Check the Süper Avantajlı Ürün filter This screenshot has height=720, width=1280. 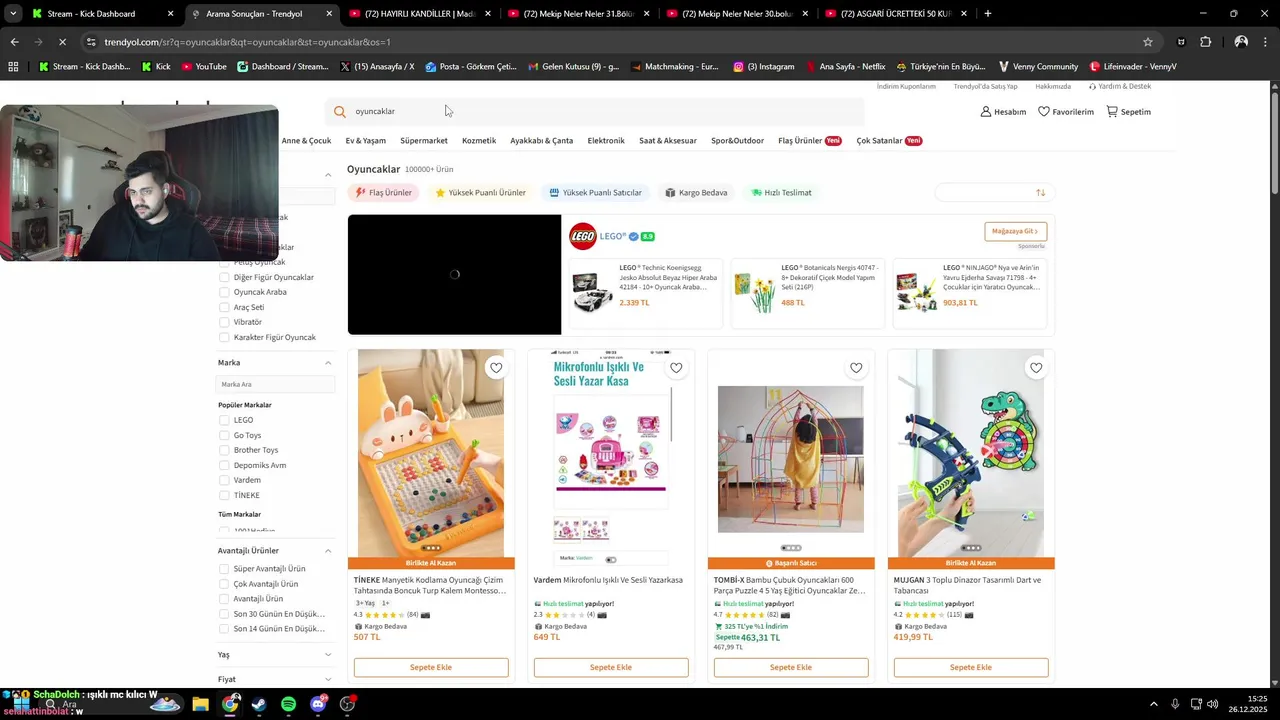pos(224,569)
